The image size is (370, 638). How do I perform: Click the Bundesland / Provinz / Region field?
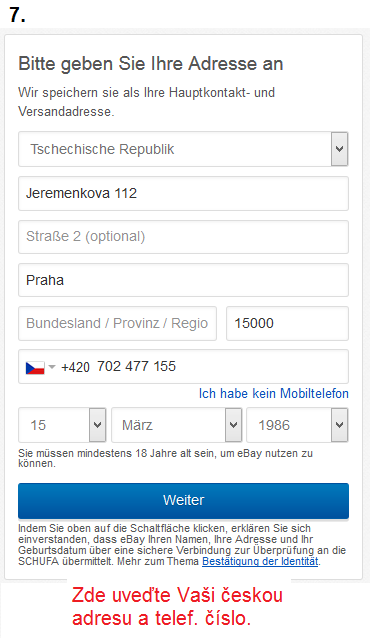point(117,323)
